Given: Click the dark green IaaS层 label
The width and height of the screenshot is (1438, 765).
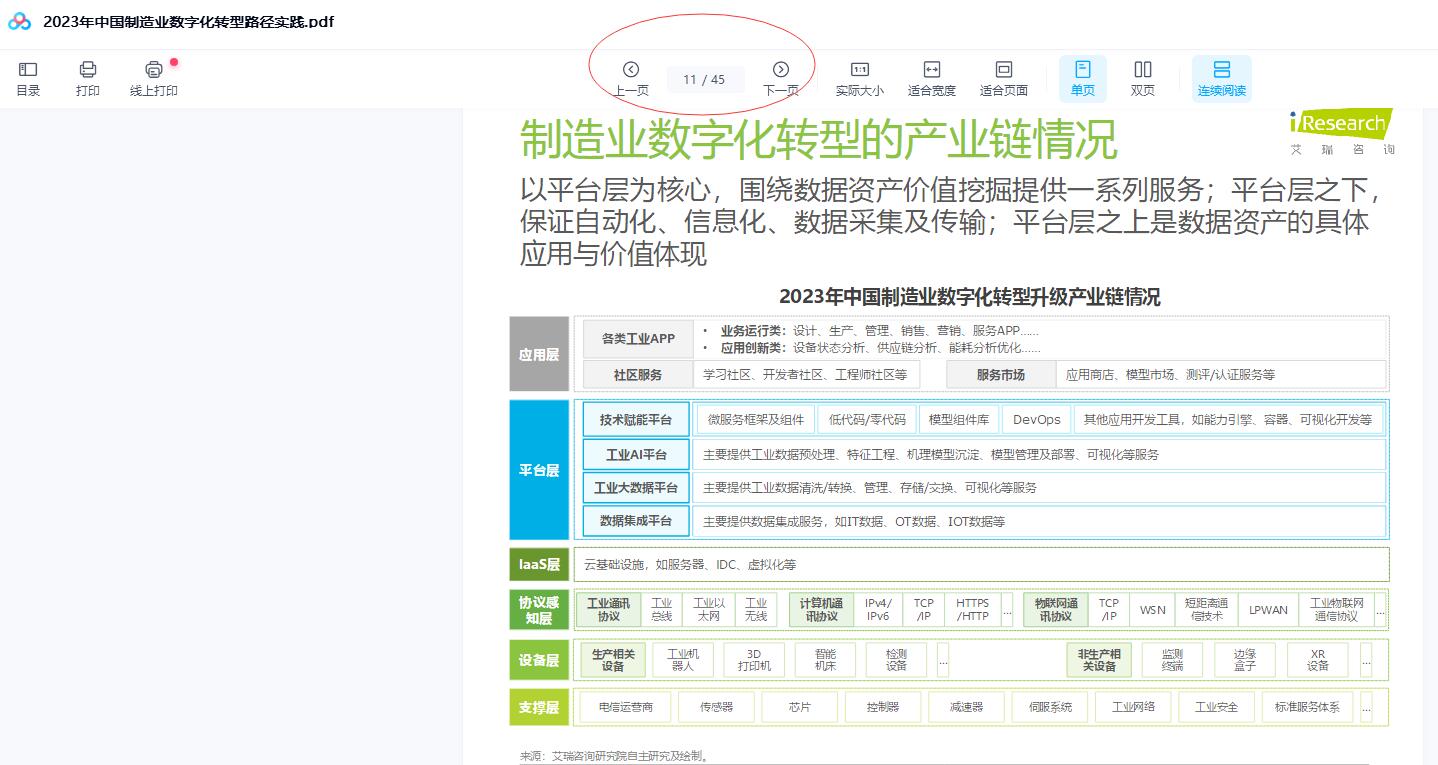Looking at the screenshot, I should coord(539,564).
